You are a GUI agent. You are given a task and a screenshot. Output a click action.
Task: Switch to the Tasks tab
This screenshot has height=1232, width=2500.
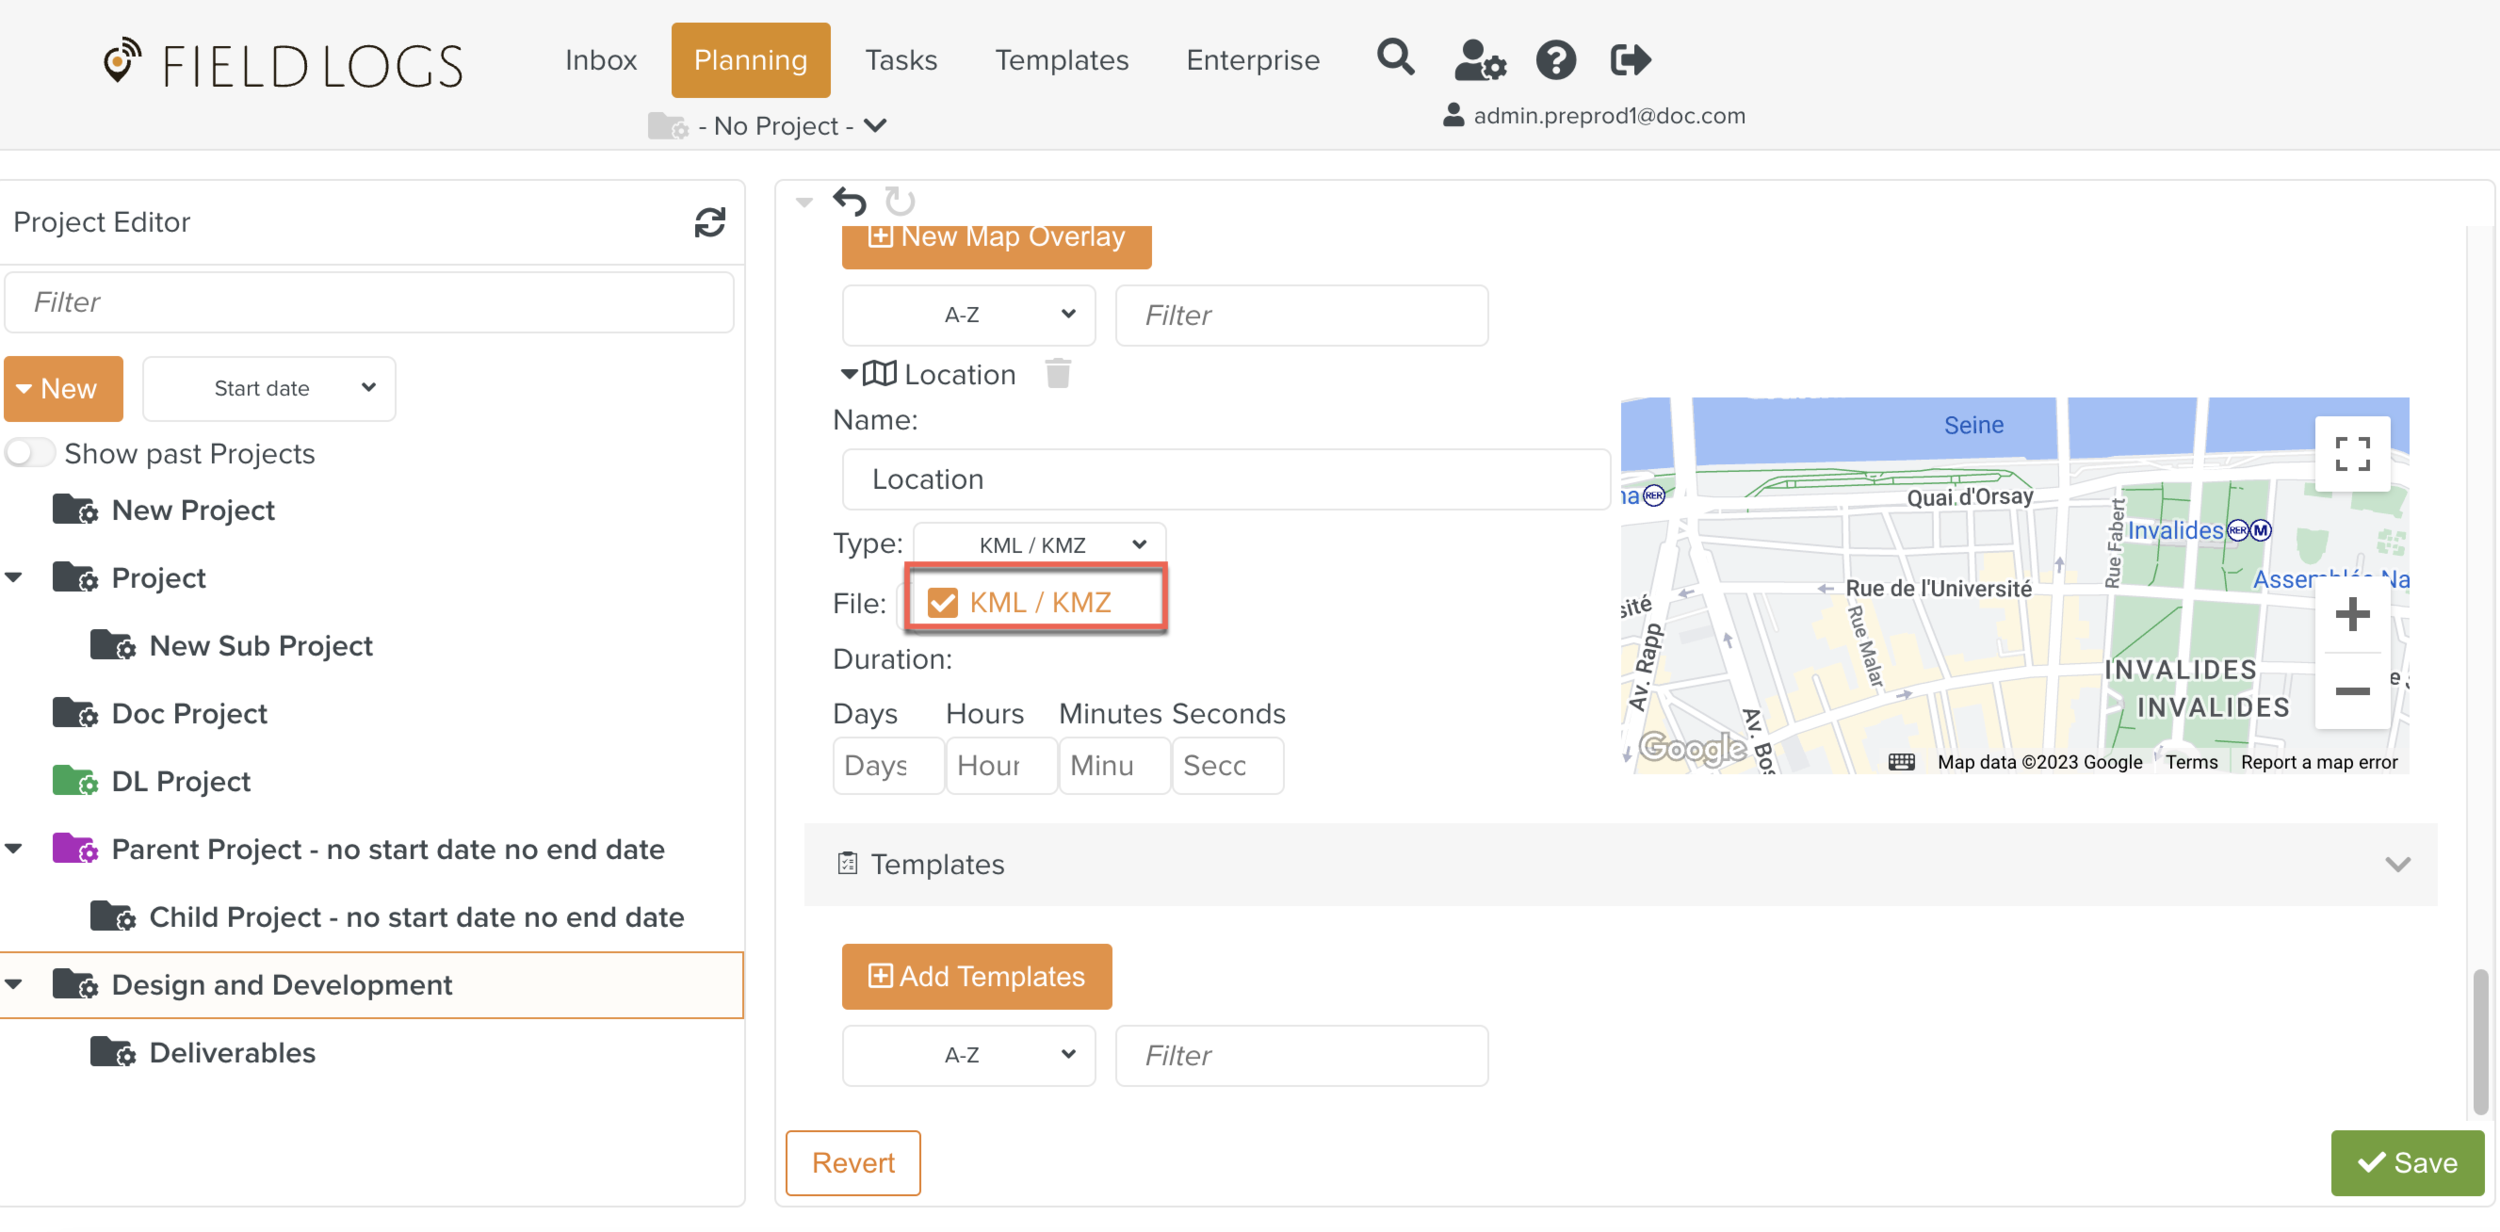[x=901, y=60]
